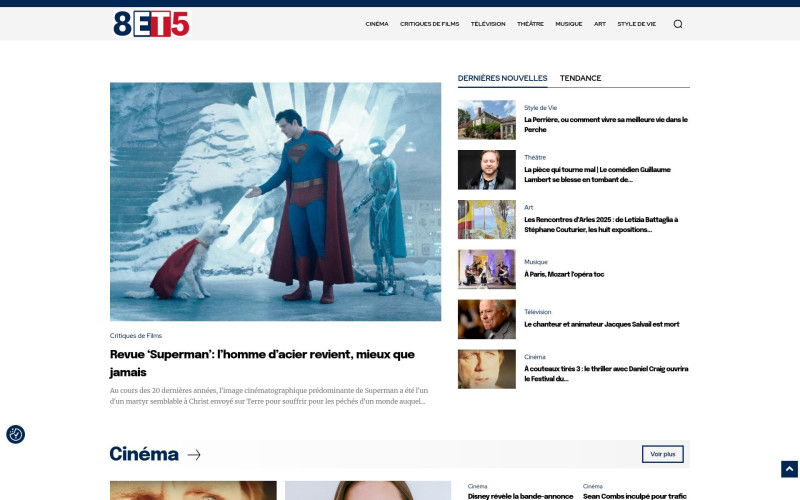Open the Jacques Salvail thumbnail

pyautogui.click(x=487, y=319)
